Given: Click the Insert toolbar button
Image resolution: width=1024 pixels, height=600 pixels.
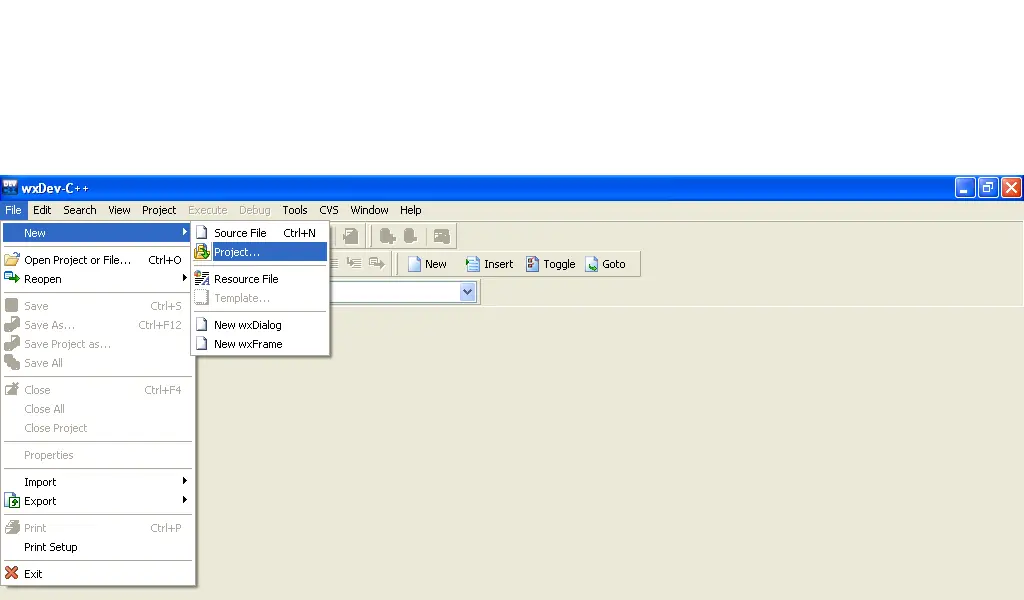Looking at the screenshot, I should click(x=490, y=264).
